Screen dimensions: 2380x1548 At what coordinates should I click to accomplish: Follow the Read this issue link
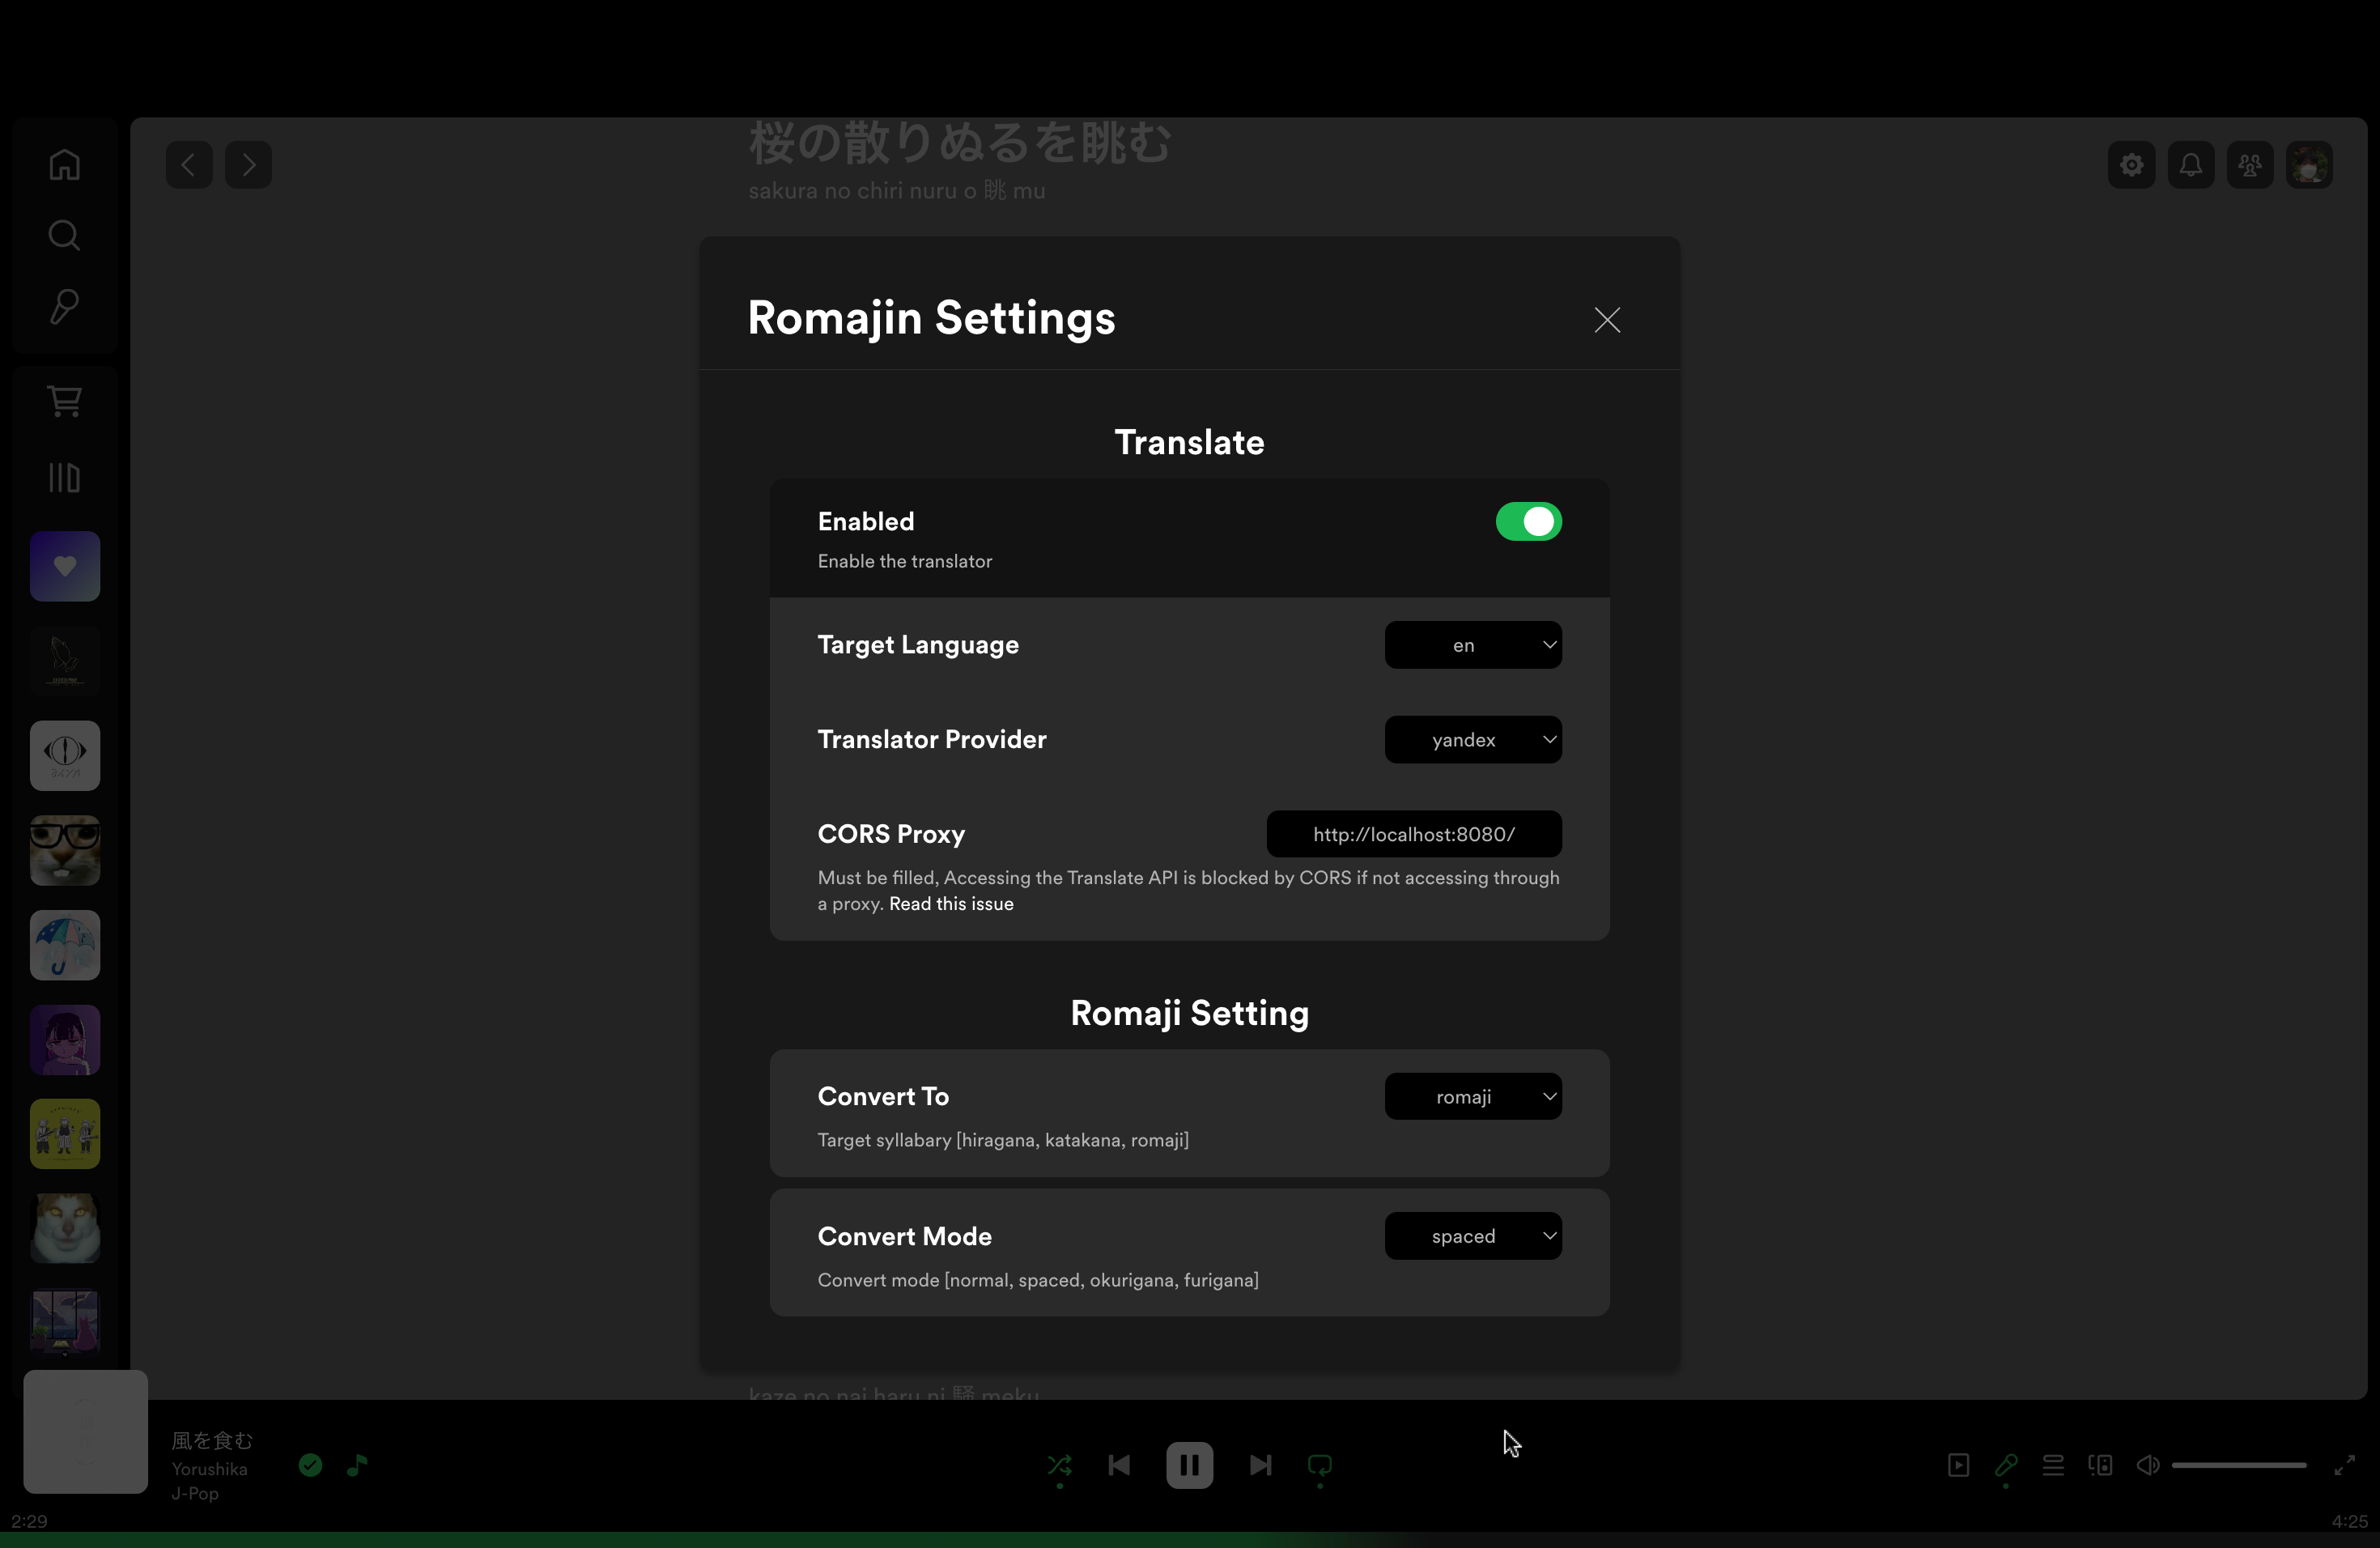tap(950, 904)
